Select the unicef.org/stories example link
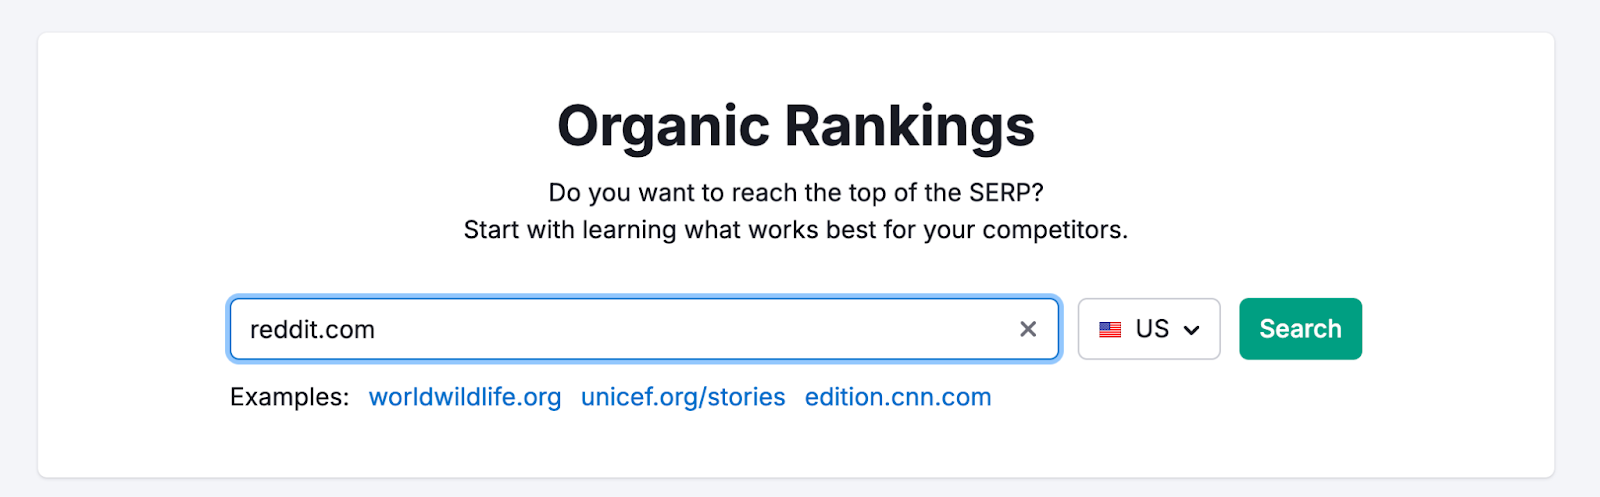This screenshot has height=497, width=1600. click(683, 397)
